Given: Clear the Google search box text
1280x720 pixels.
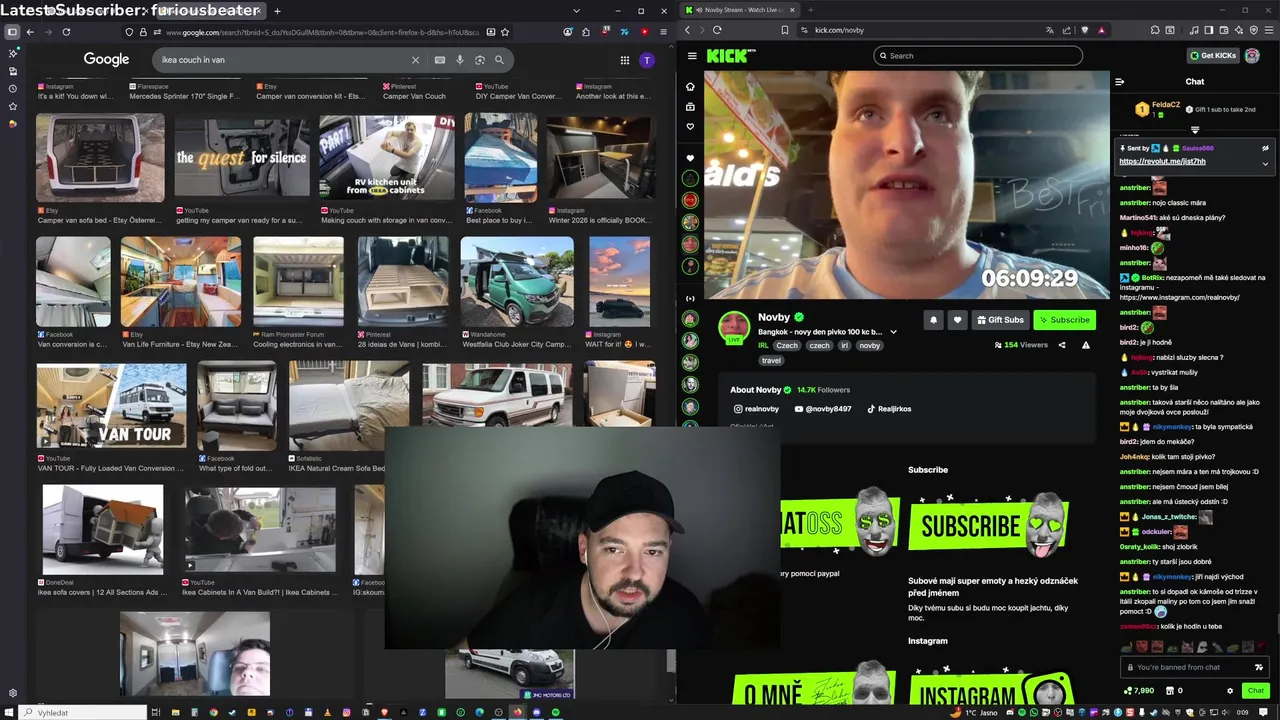Looking at the screenshot, I should tap(415, 60).
